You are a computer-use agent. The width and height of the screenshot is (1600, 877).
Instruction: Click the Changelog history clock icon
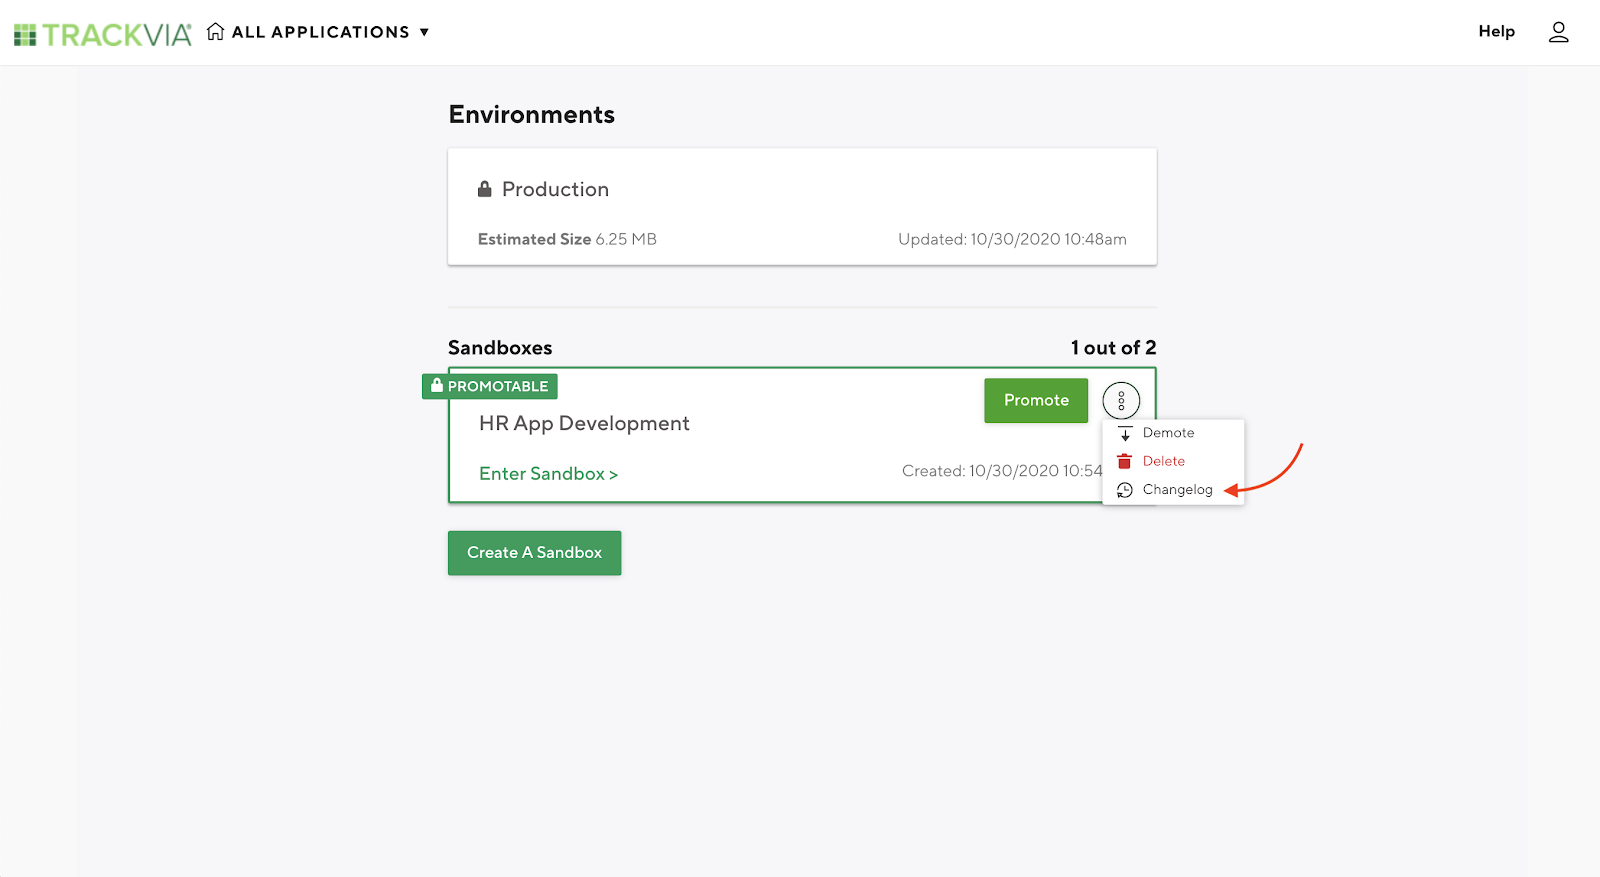point(1125,490)
